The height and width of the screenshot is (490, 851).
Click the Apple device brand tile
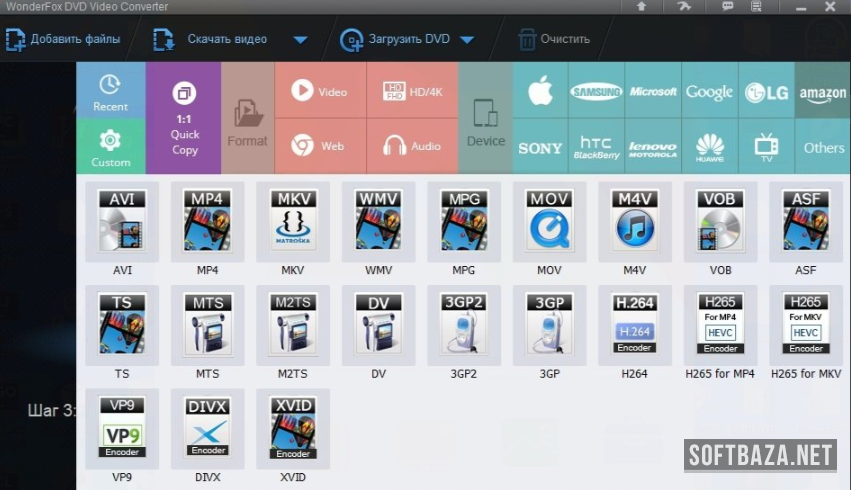(540, 91)
